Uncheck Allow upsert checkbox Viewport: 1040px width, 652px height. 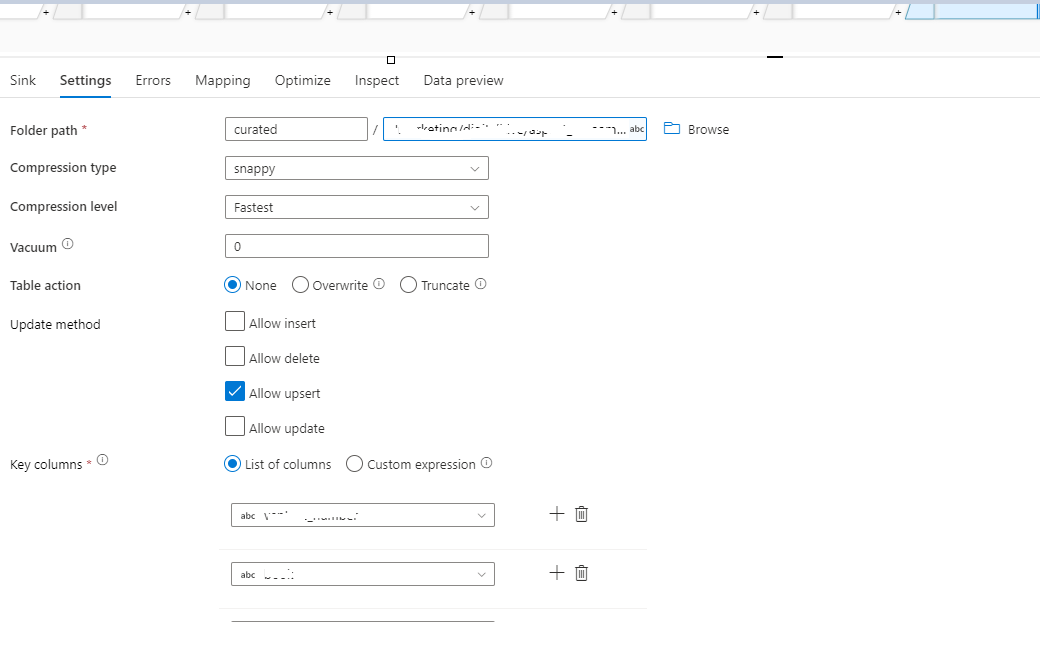click(x=235, y=391)
